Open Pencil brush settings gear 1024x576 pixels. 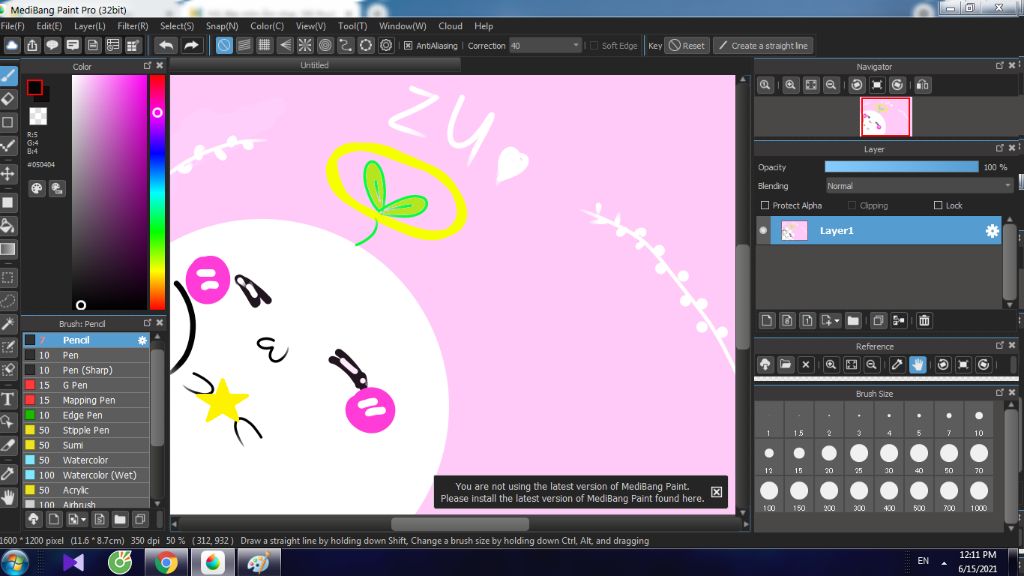click(x=142, y=340)
